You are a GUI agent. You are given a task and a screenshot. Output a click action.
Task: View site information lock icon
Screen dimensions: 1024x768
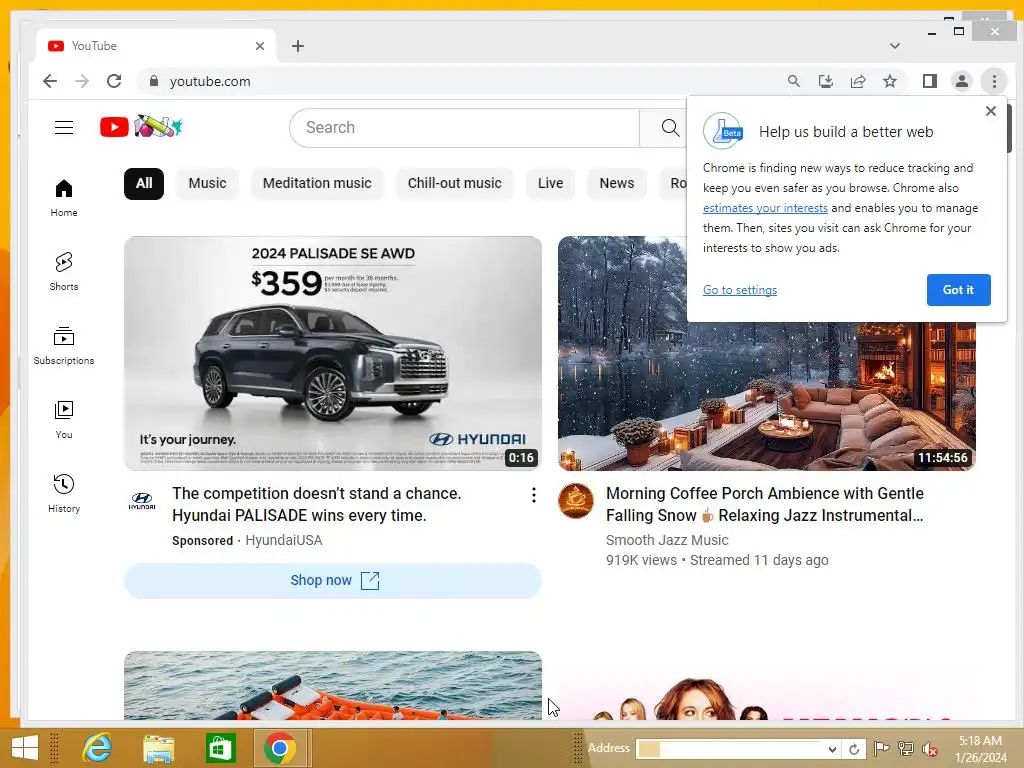pyautogui.click(x=153, y=81)
